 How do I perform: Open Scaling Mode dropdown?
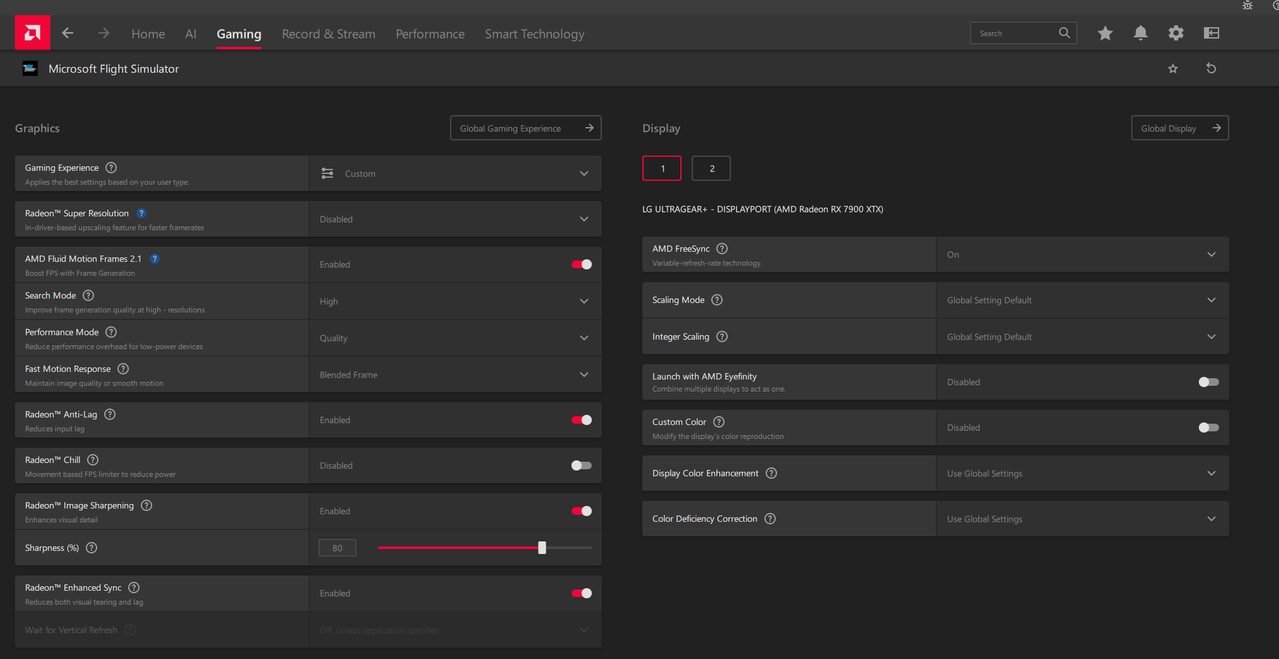coord(1082,300)
